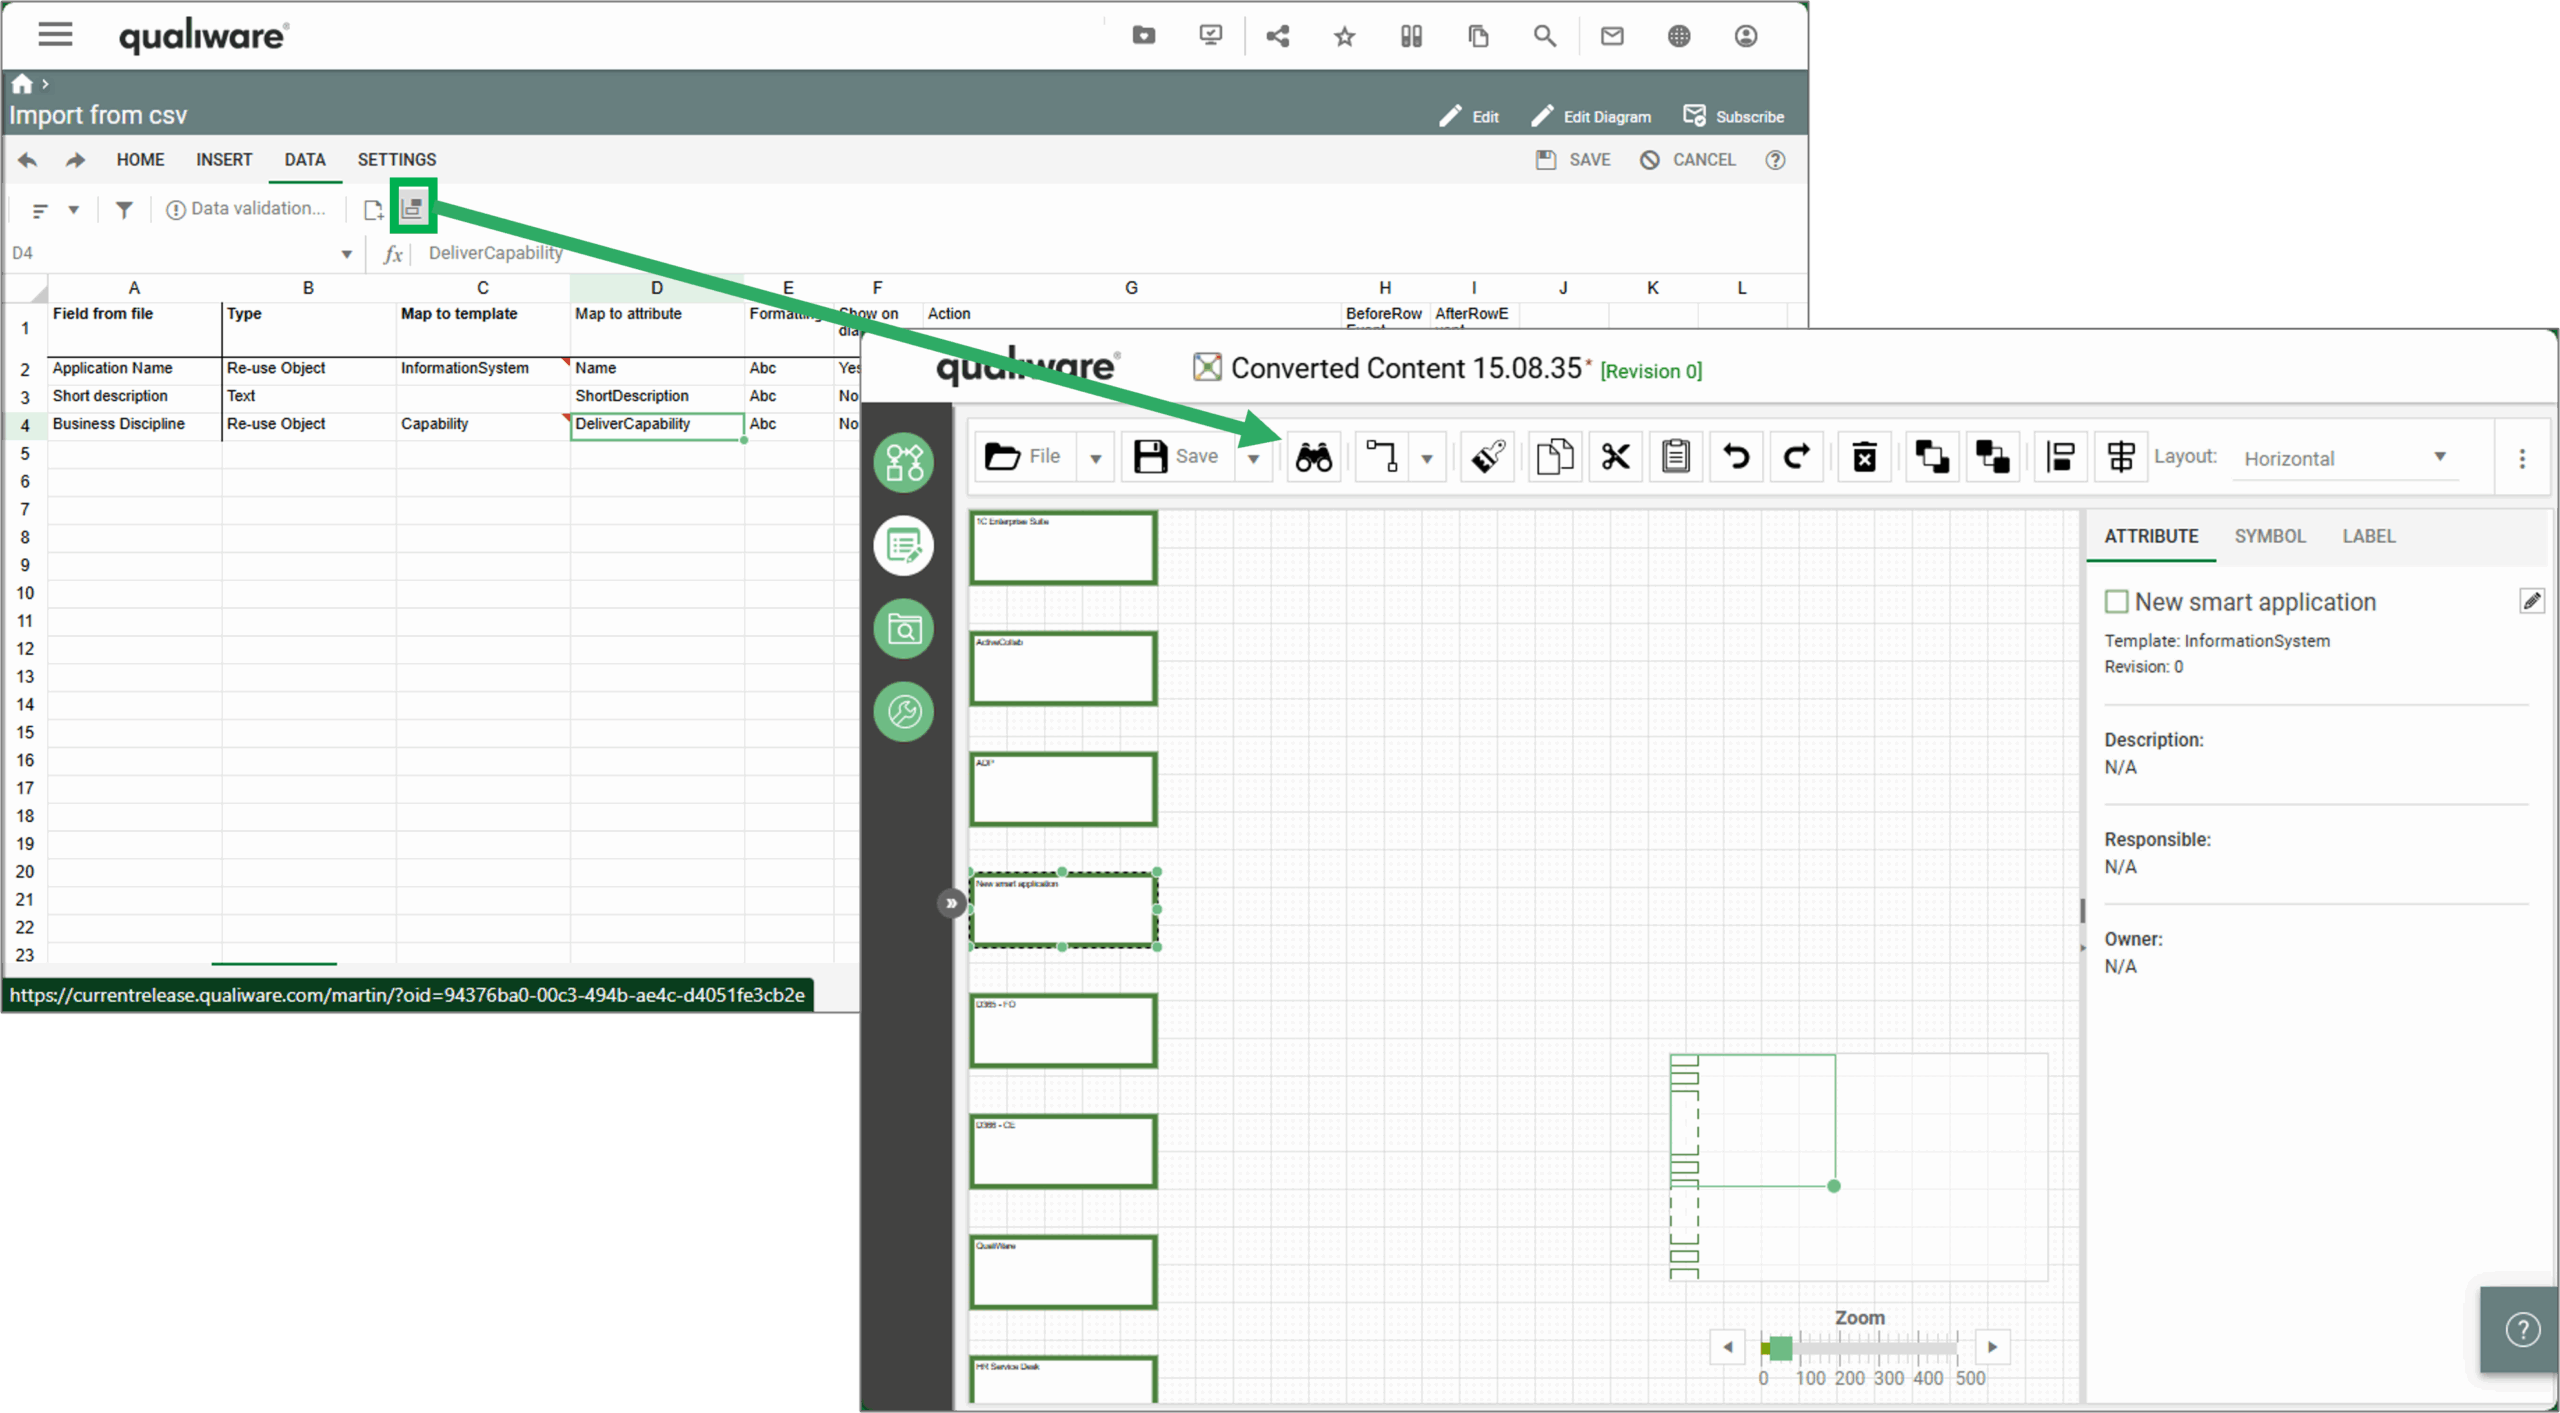Open the cell name box dropdown
The height and width of the screenshot is (1413, 2560).
click(346, 254)
